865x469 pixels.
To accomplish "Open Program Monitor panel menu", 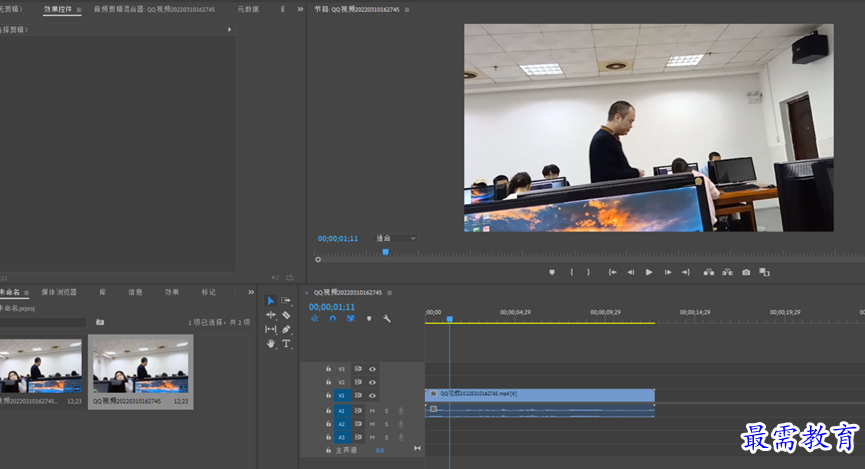I will click(407, 10).
